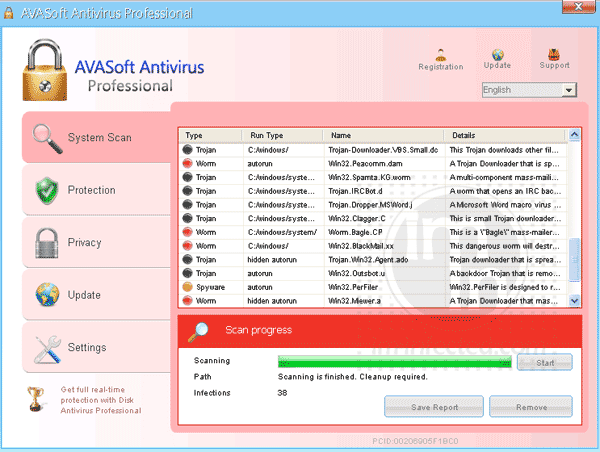This screenshot has width=600, height=452.
Task: Select the Trojan-Downloader.VBS.Small.dc name cell
Action: click(x=383, y=150)
